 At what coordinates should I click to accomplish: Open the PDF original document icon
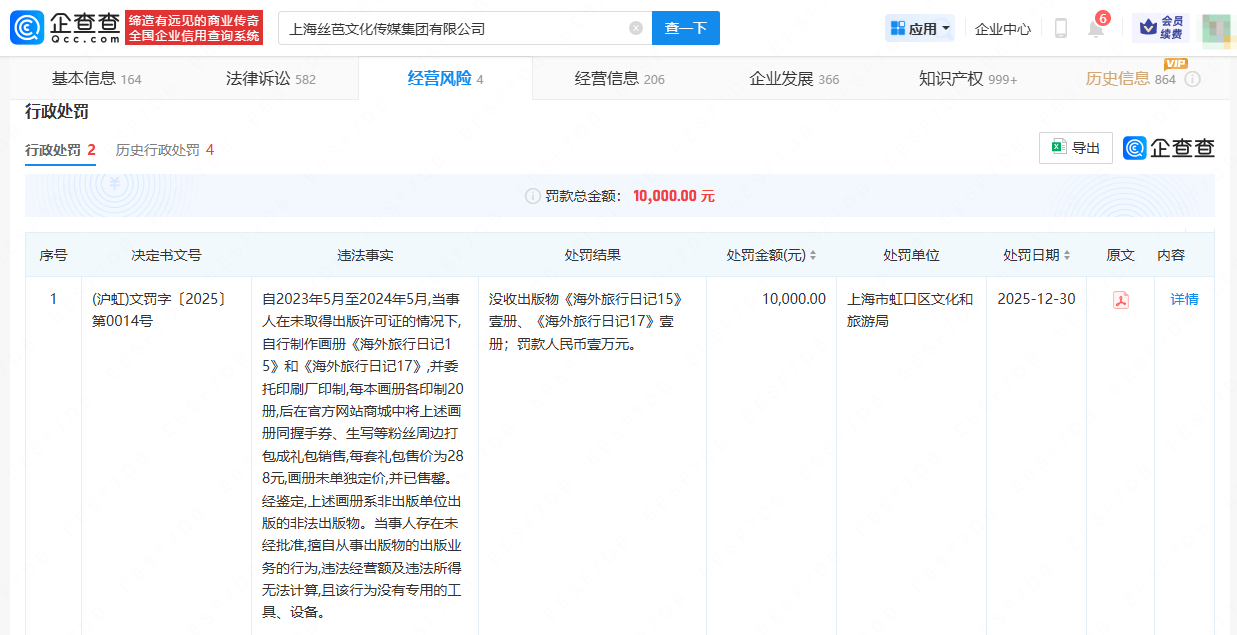click(1121, 300)
